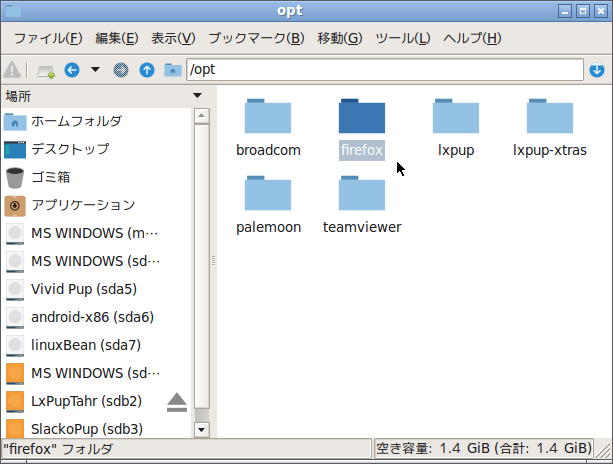The height and width of the screenshot is (464, 613).
Task: Select the teamviewer folder icon
Action: [362, 193]
